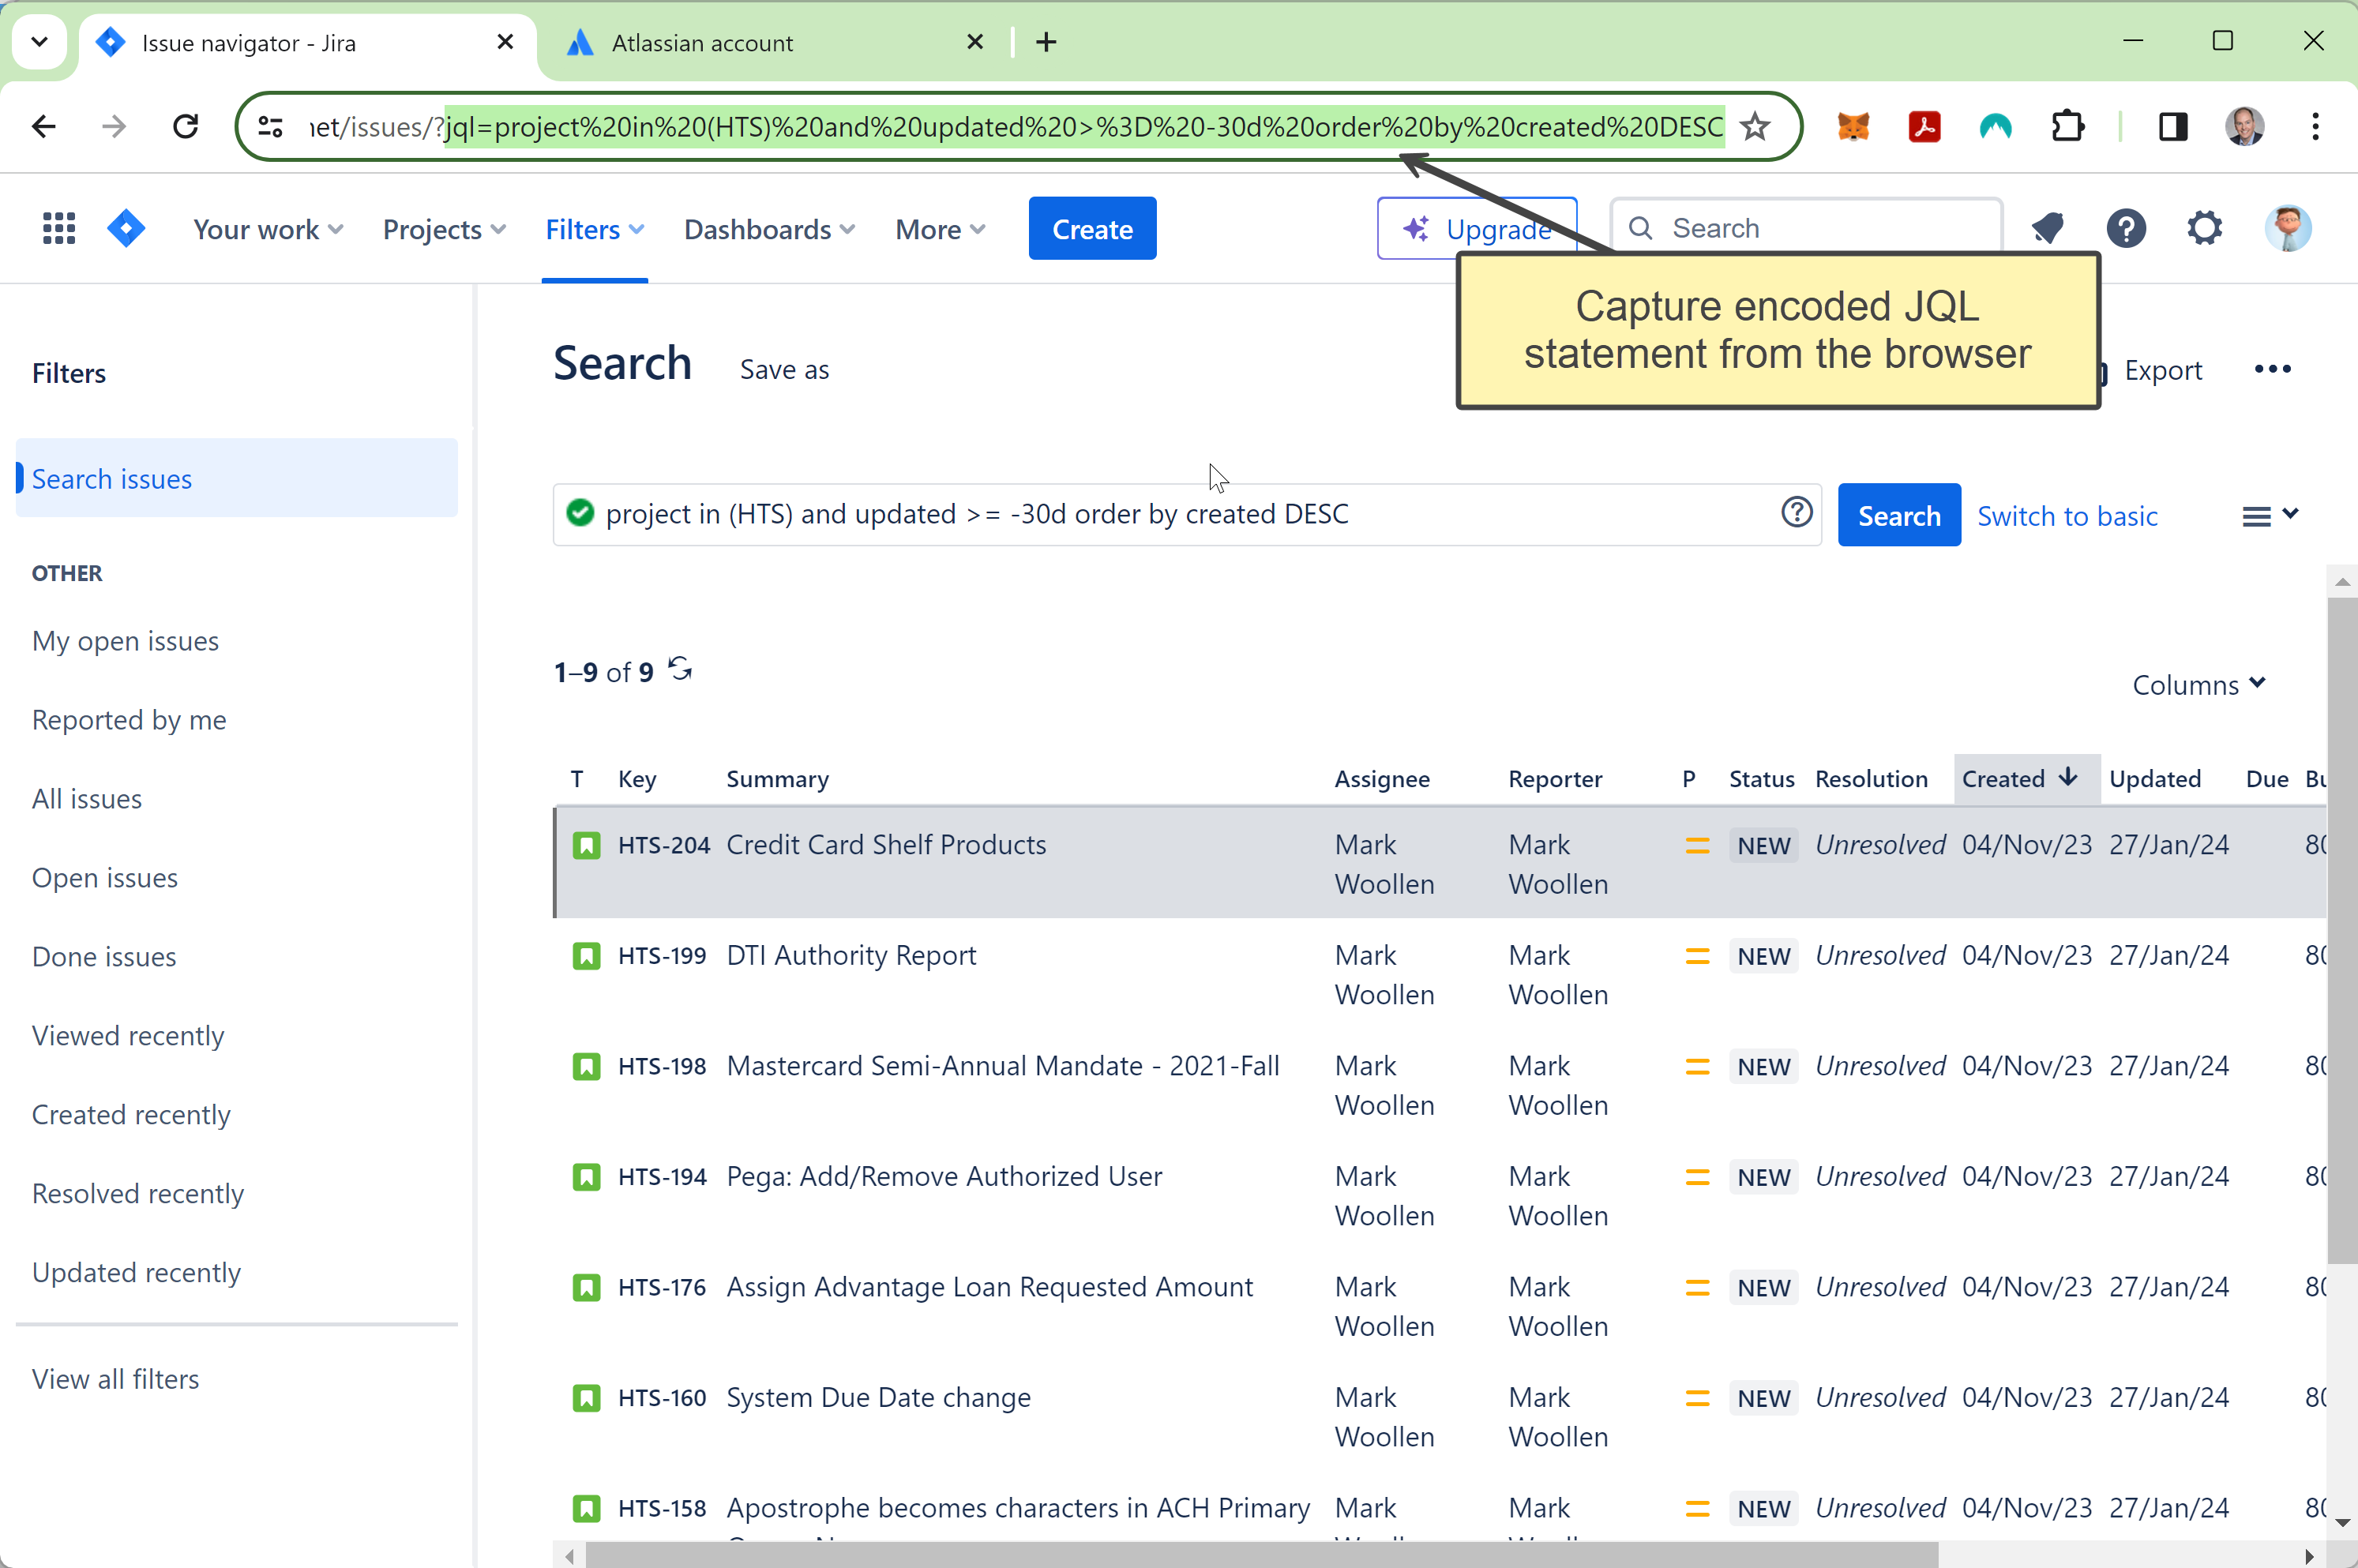
Task: Click the blue Create button
Action: pyautogui.click(x=1092, y=229)
